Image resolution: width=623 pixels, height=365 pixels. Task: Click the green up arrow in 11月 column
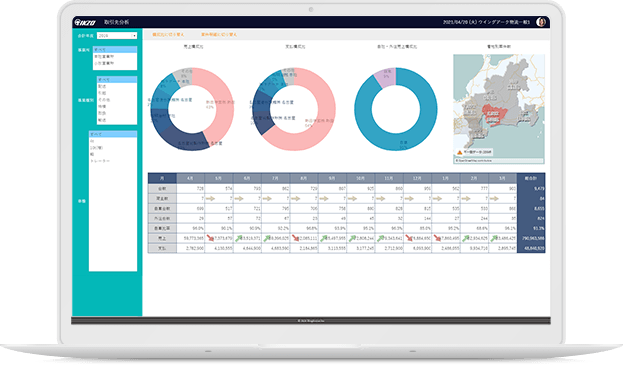coord(381,238)
